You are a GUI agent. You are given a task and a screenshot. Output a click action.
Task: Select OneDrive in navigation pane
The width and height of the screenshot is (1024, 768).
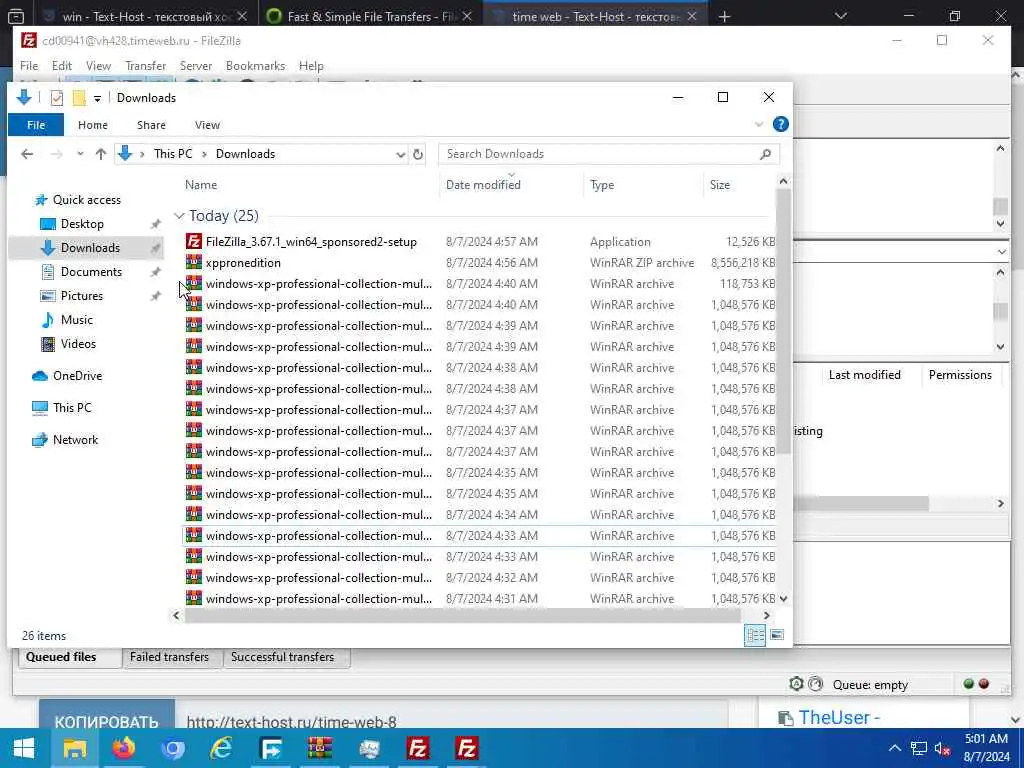click(77, 376)
